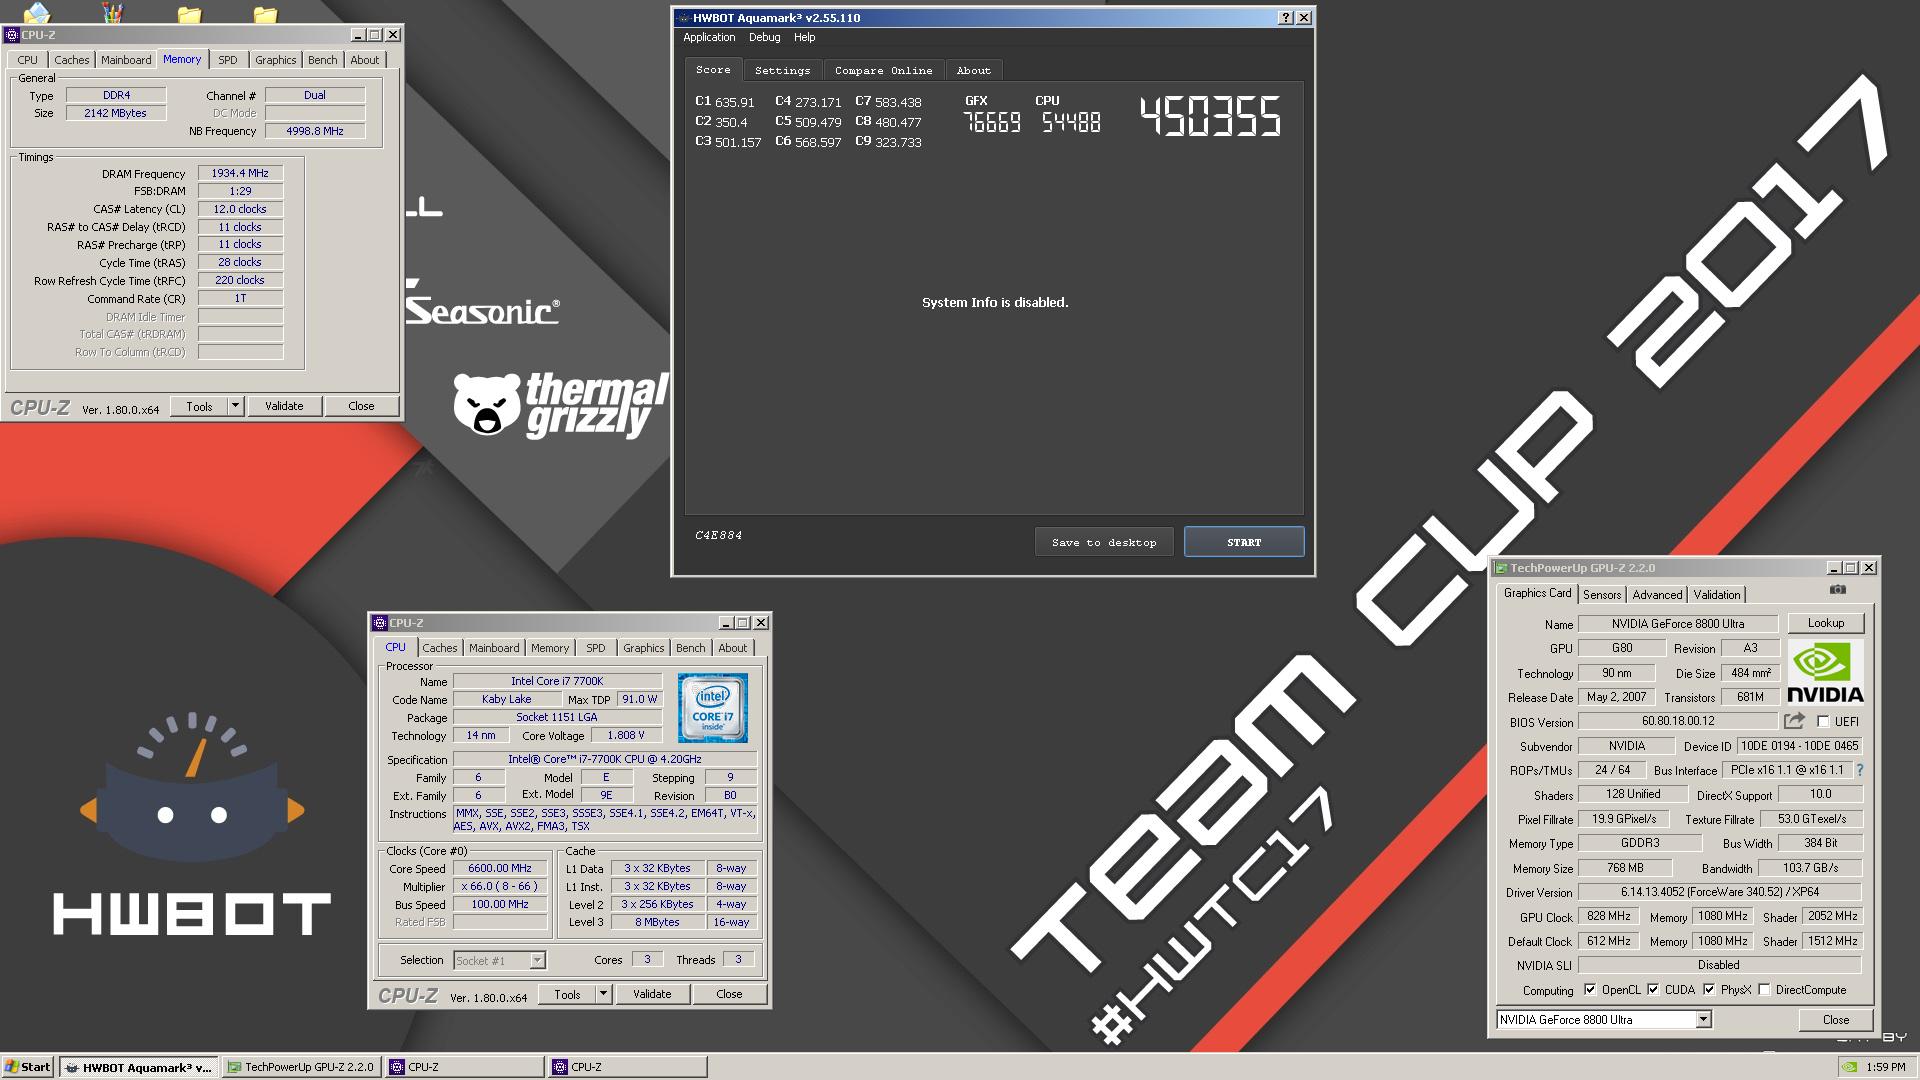This screenshot has width=1920, height=1080.
Task: Click Close in CPU-Z Memory window
Action: point(361,406)
